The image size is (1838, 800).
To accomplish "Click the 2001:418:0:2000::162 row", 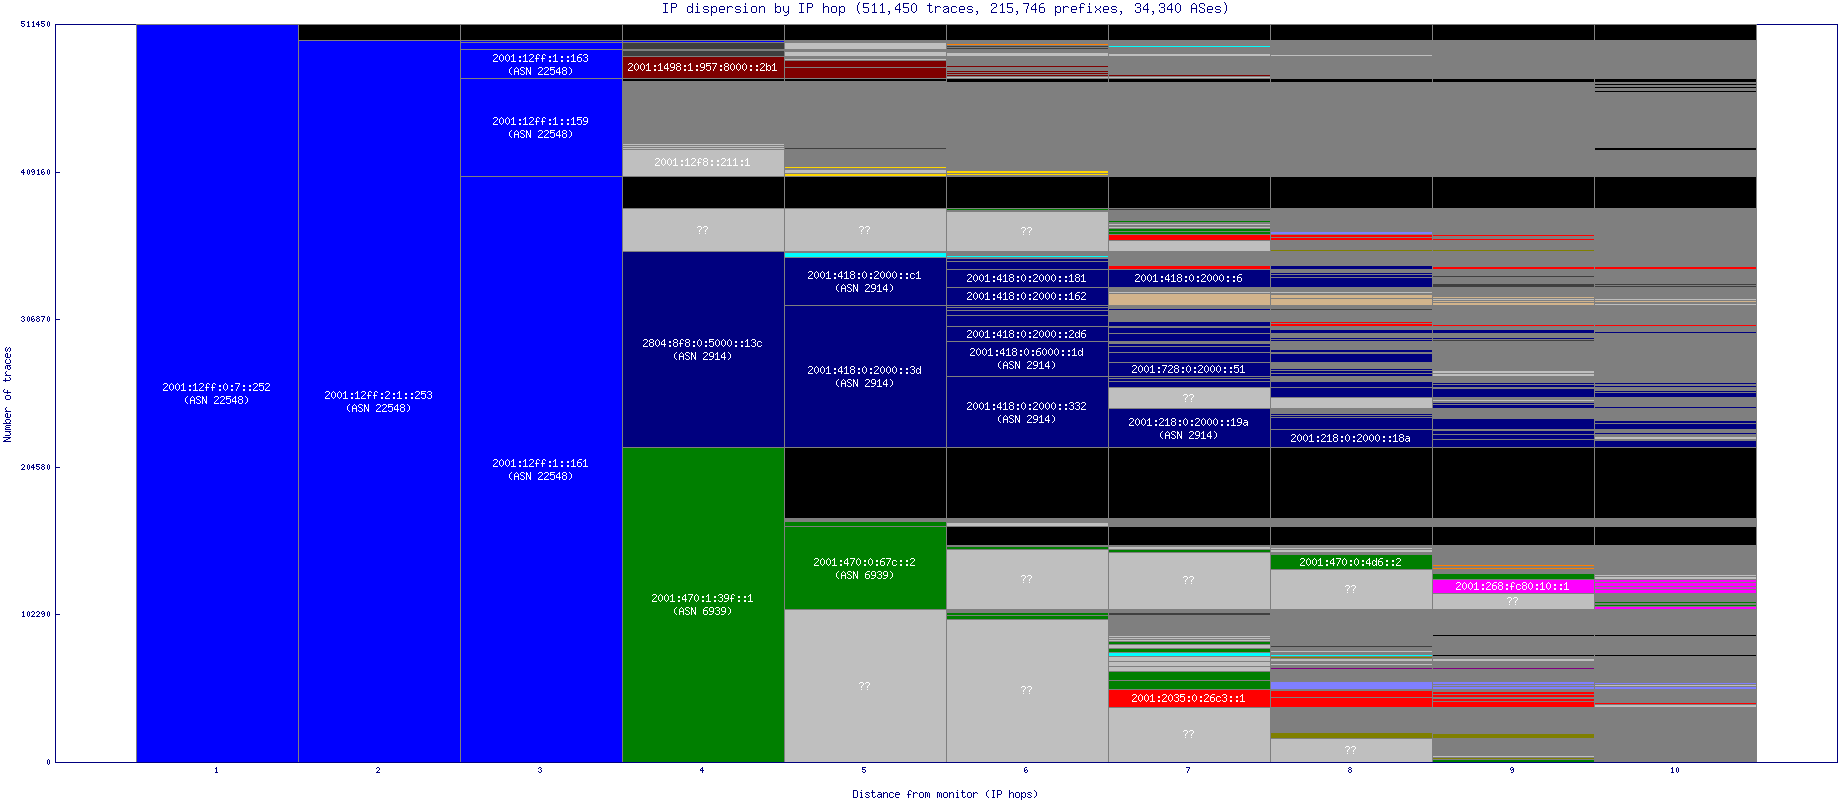I will click(x=1027, y=296).
